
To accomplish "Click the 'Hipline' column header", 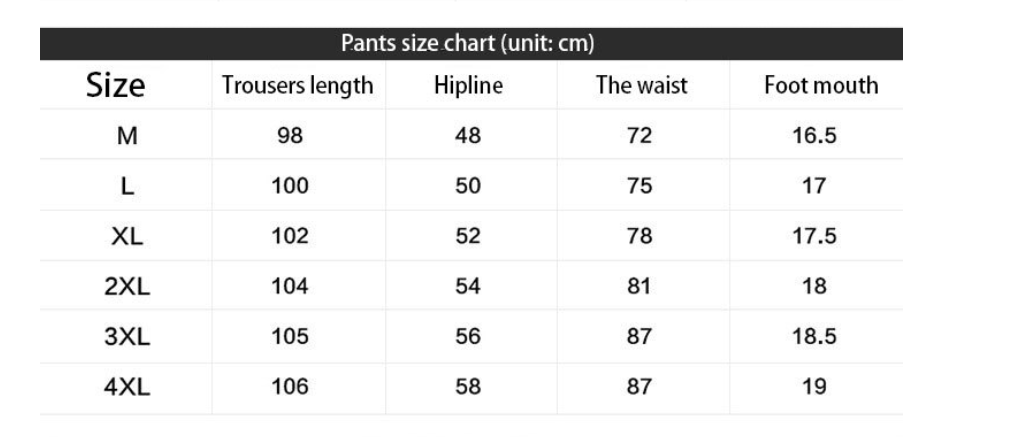I will 468,86.
